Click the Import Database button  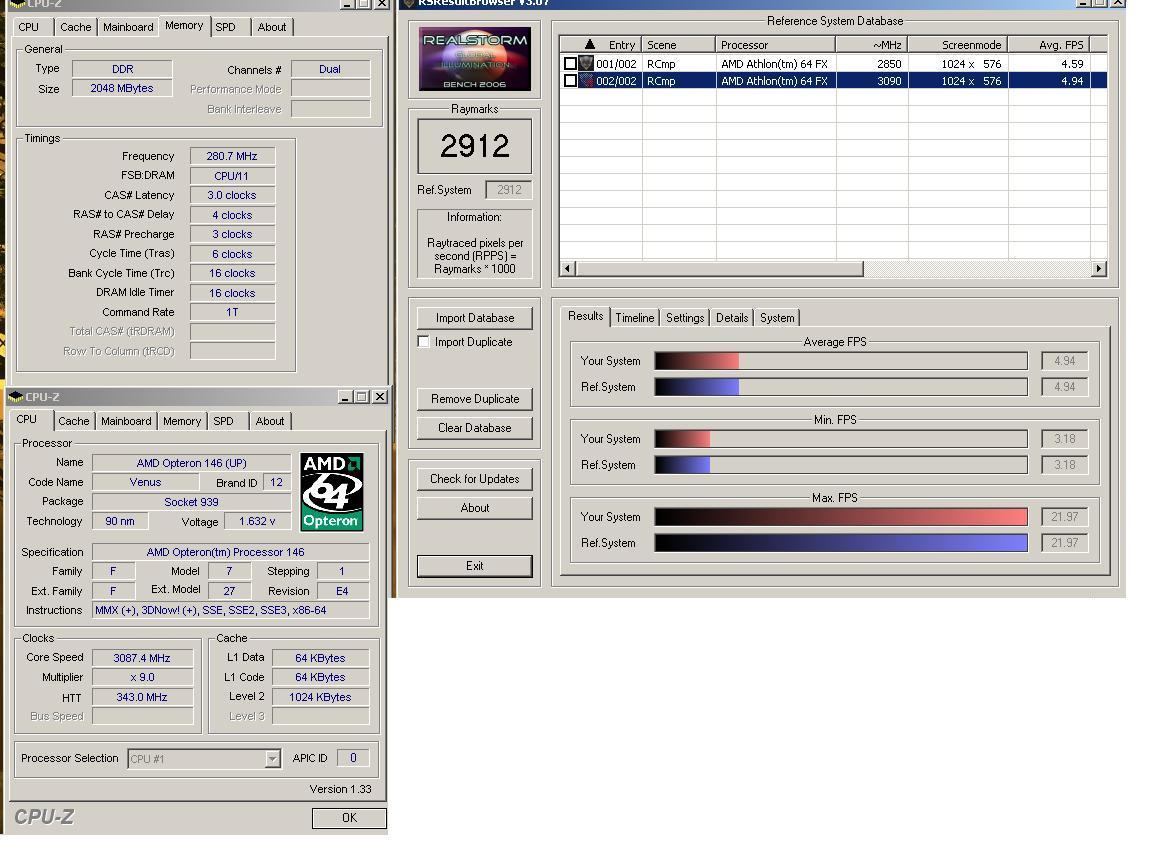click(x=475, y=317)
